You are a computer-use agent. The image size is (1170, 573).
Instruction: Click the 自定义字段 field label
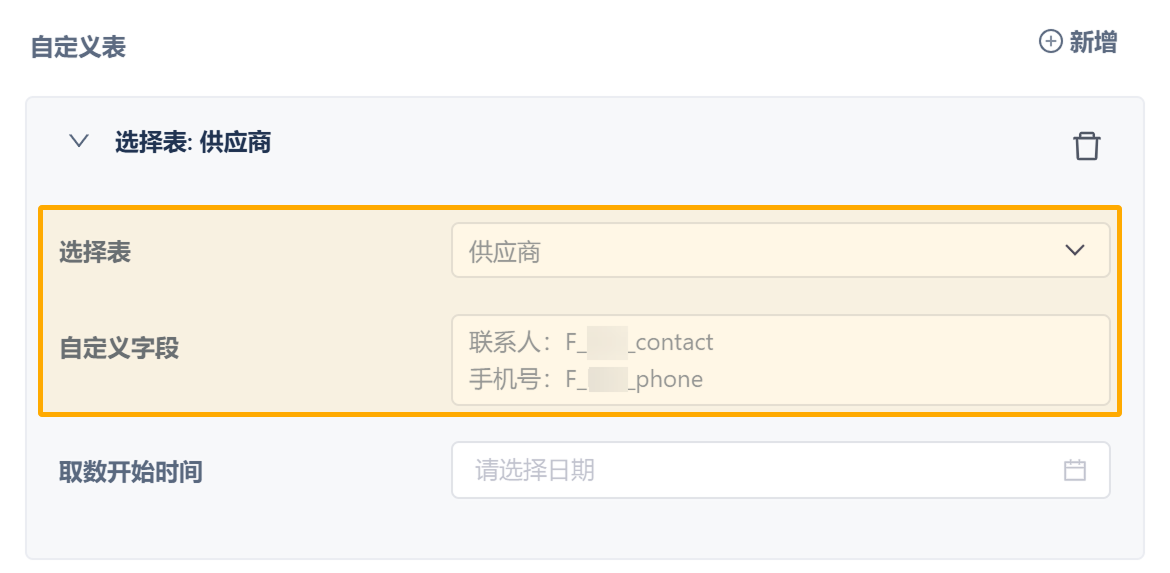click(119, 348)
